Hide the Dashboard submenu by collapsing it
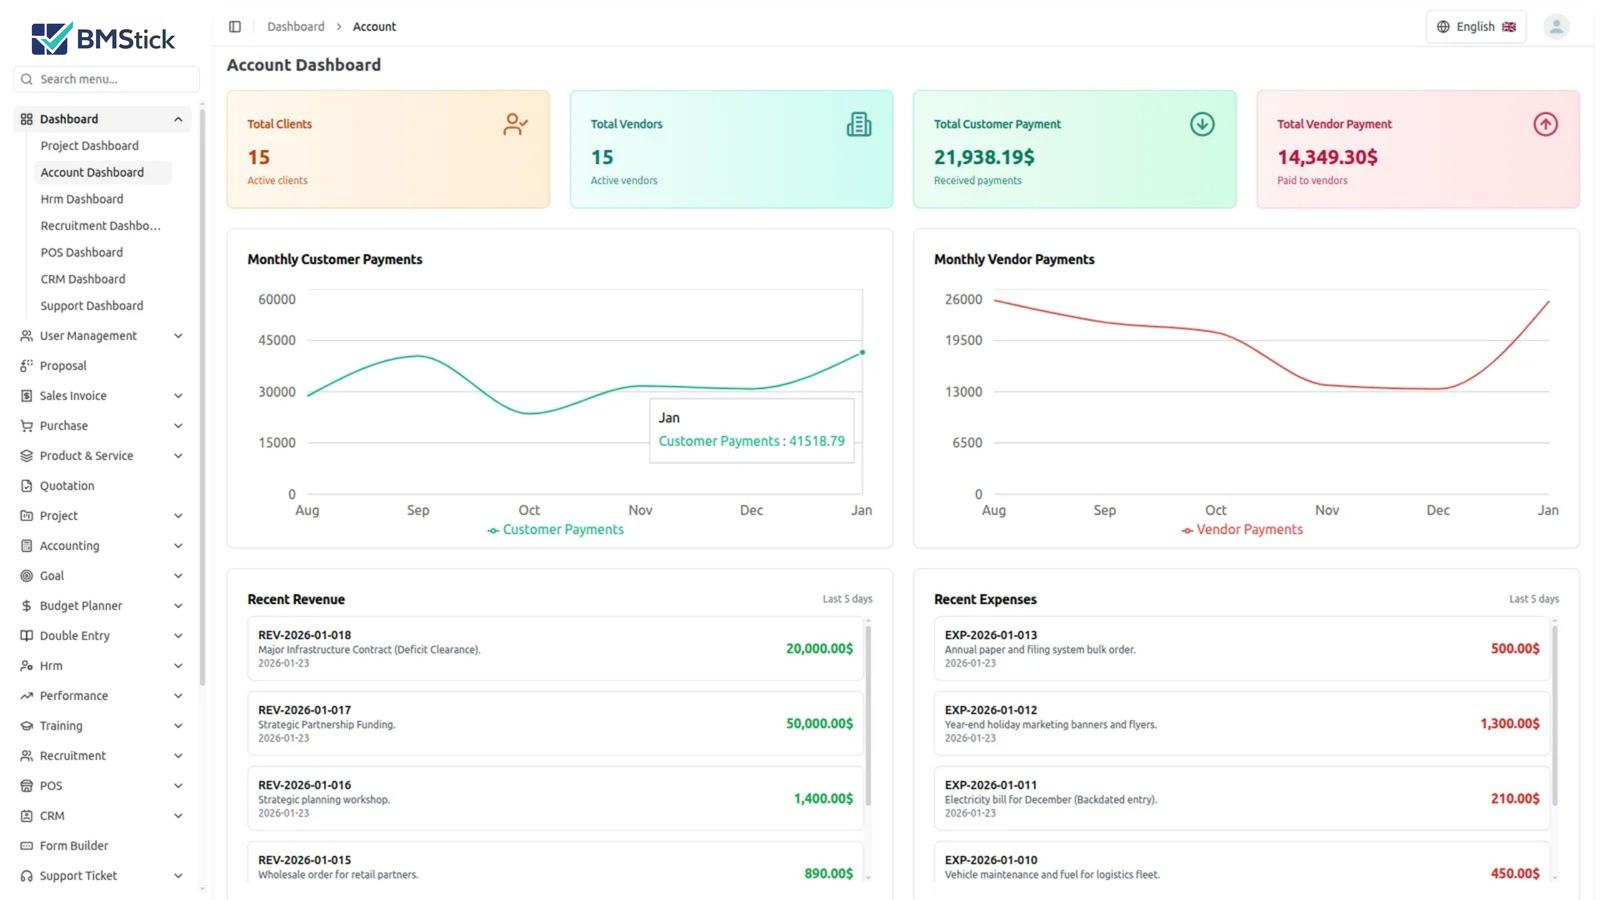 coord(177,118)
